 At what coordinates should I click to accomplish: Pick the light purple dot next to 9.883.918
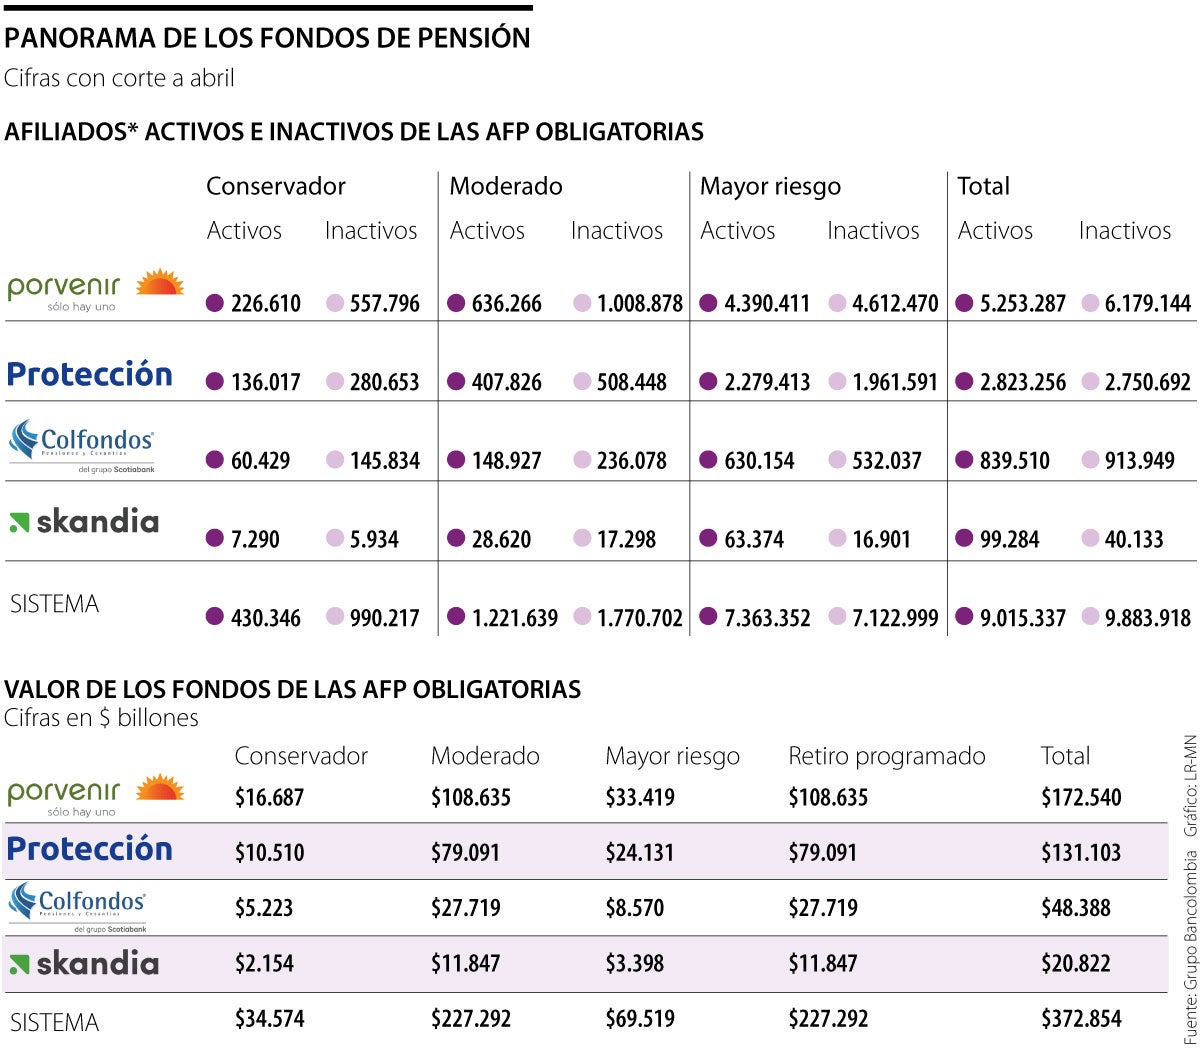[1090, 617]
